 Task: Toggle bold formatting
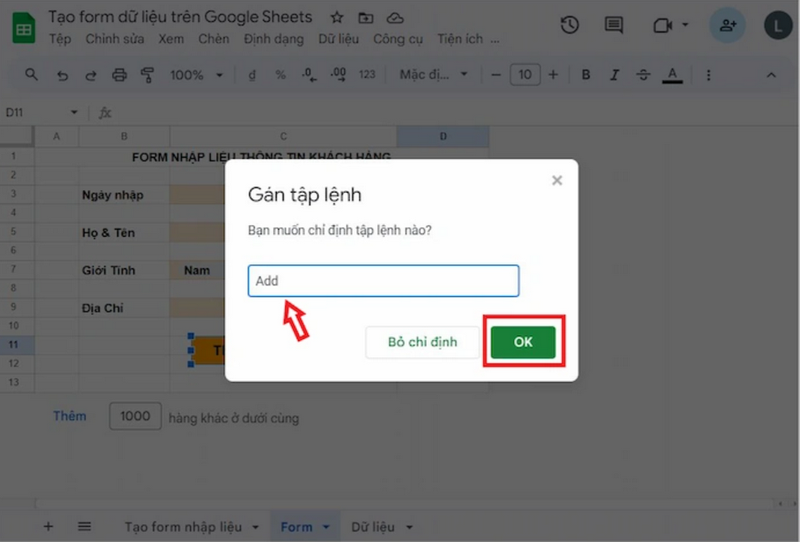(x=586, y=75)
